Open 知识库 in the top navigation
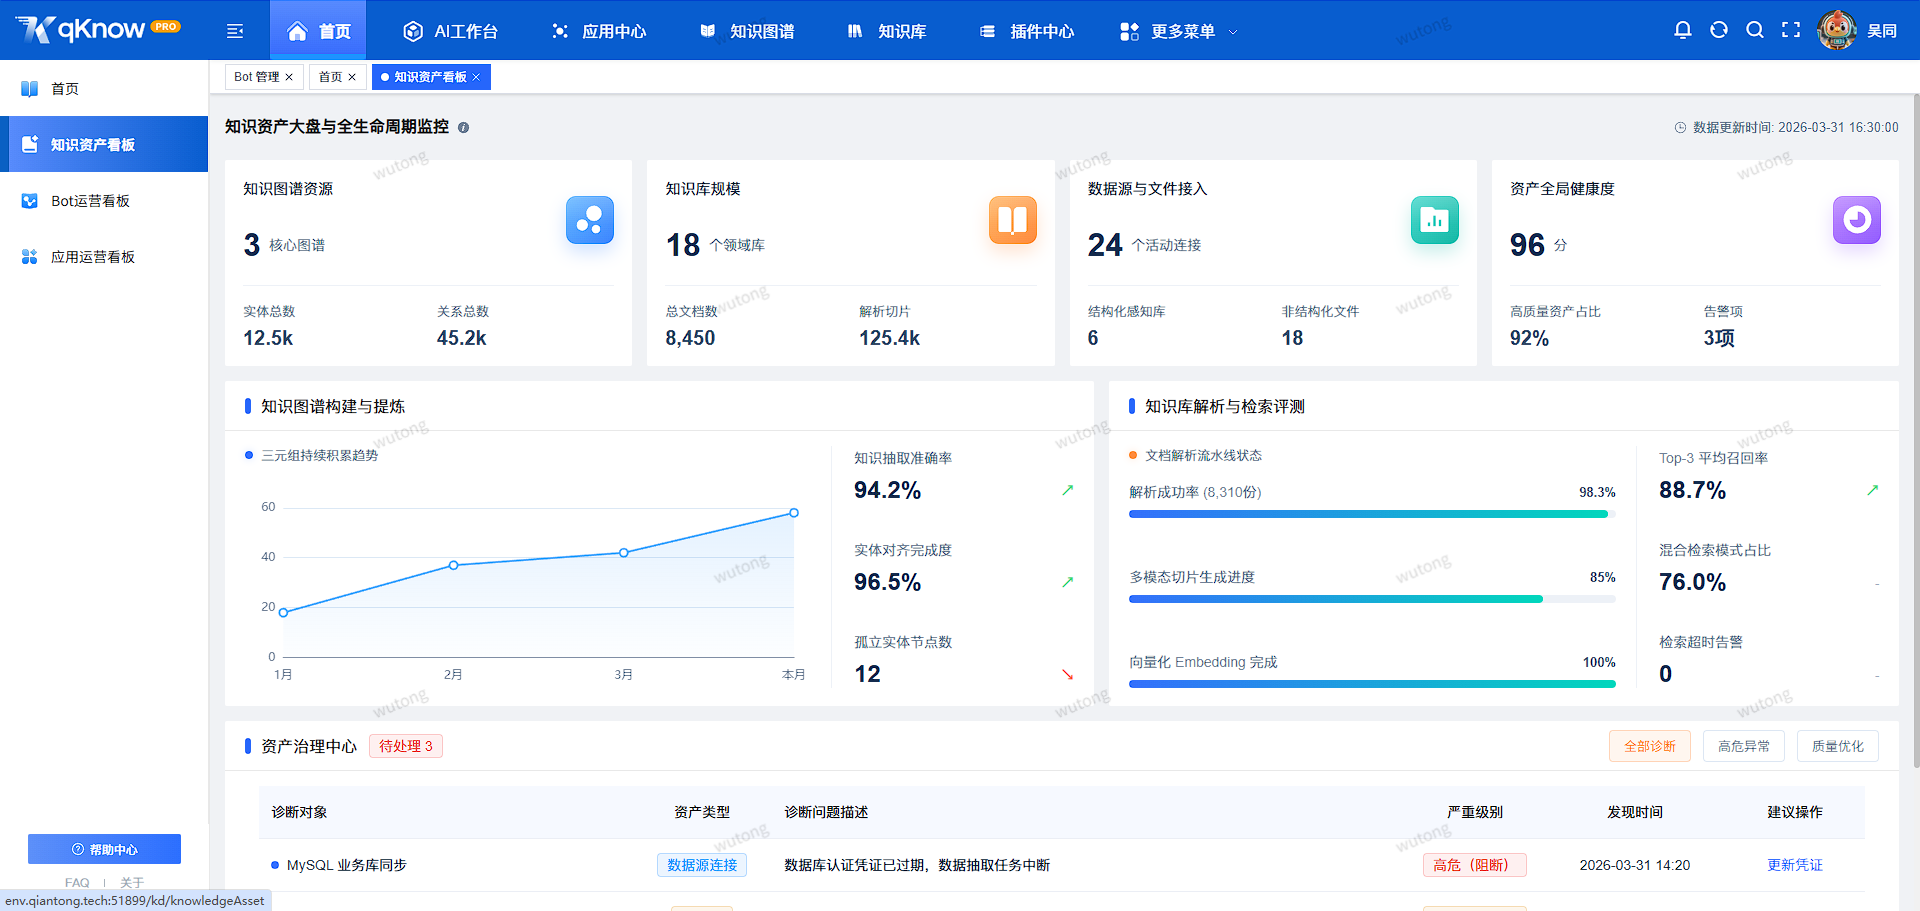Screen dimensions: 1920x911 (886, 31)
